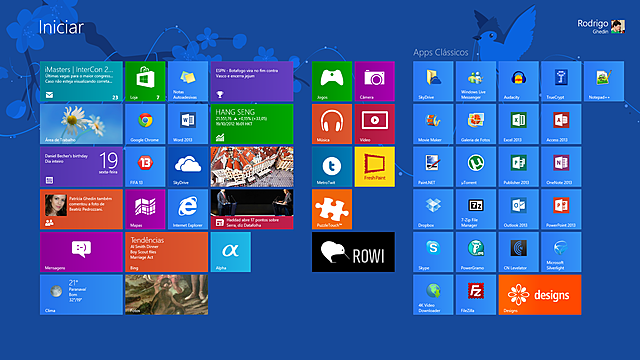
Task: Launch PuzzleTouch tile
Action: (x=332, y=209)
